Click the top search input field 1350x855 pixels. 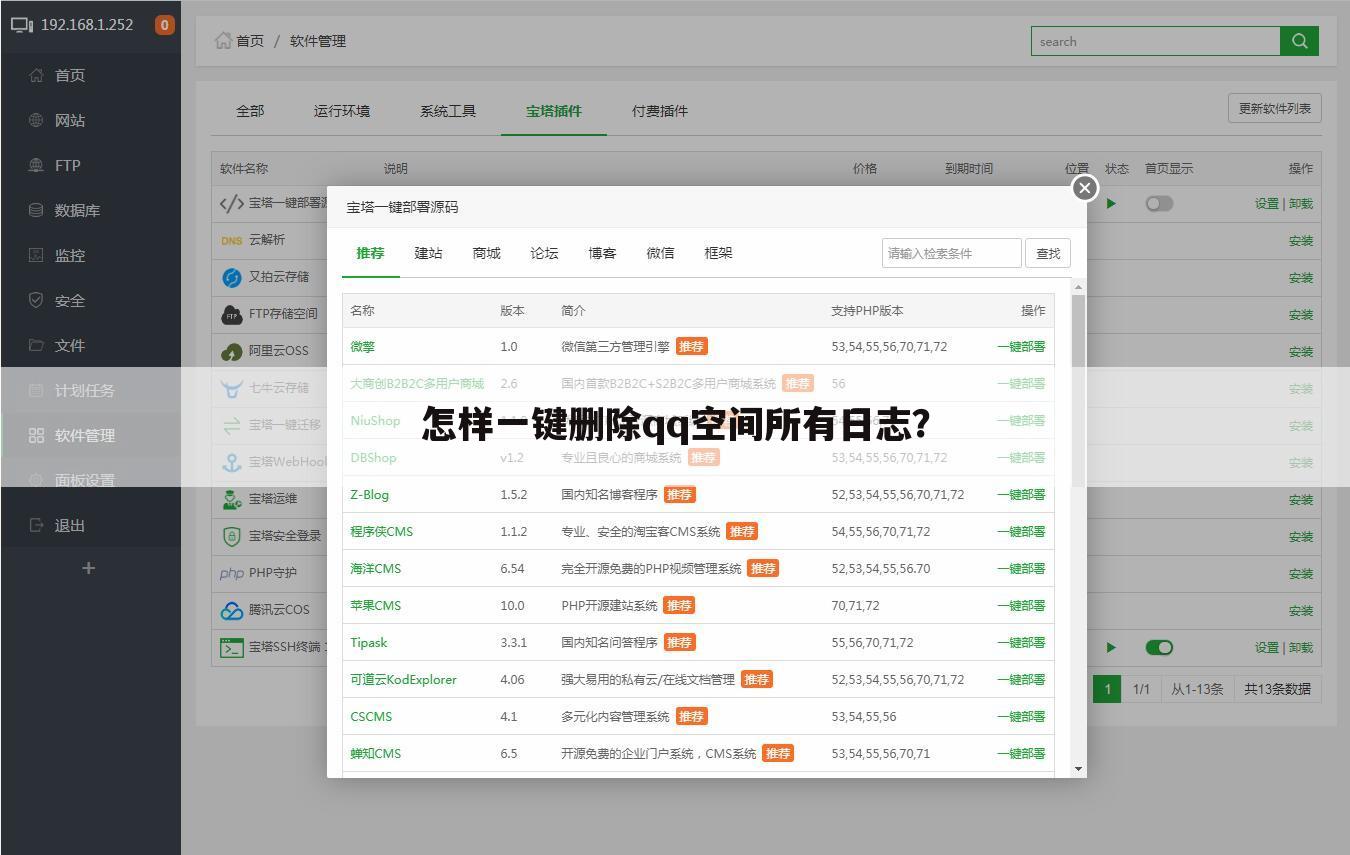pyautogui.click(x=1155, y=41)
